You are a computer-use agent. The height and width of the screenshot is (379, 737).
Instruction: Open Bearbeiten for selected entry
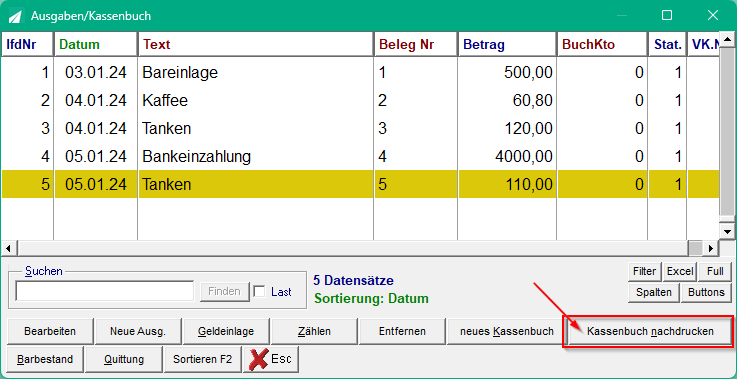(x=50, y=332)
